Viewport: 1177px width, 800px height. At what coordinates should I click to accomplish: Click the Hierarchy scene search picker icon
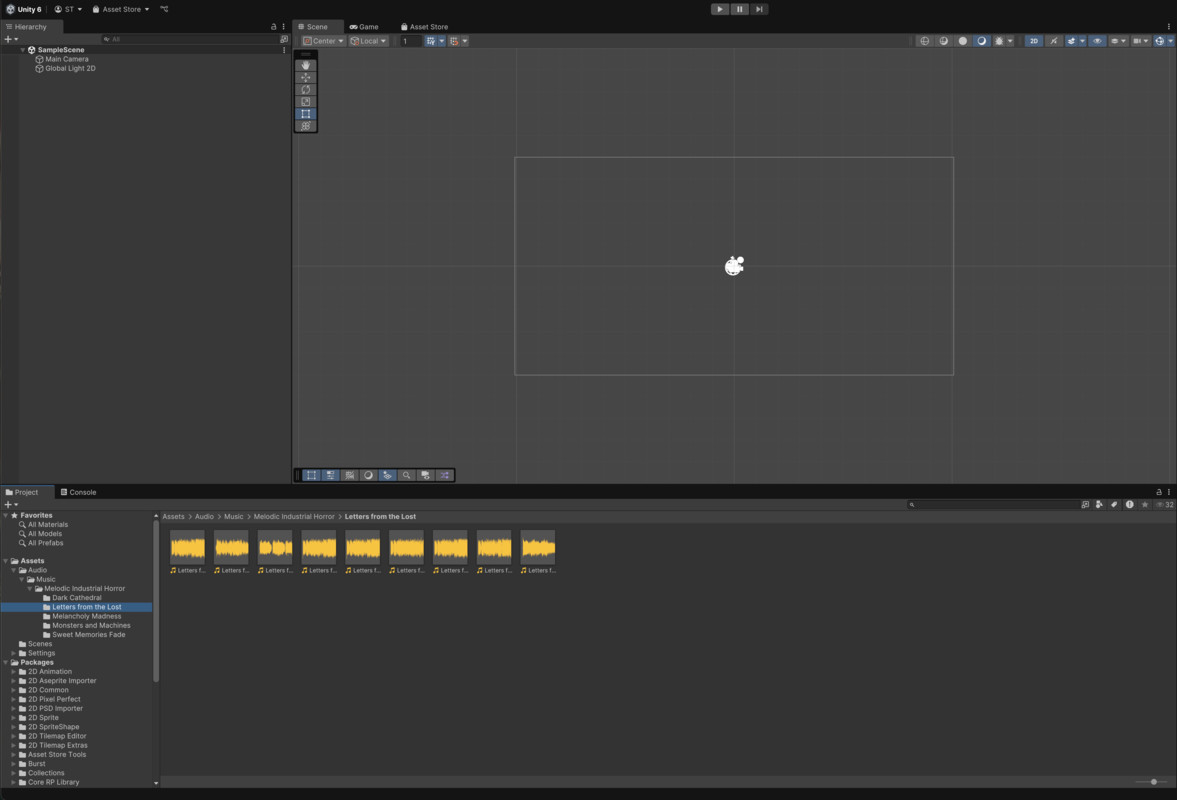[284, 39]
